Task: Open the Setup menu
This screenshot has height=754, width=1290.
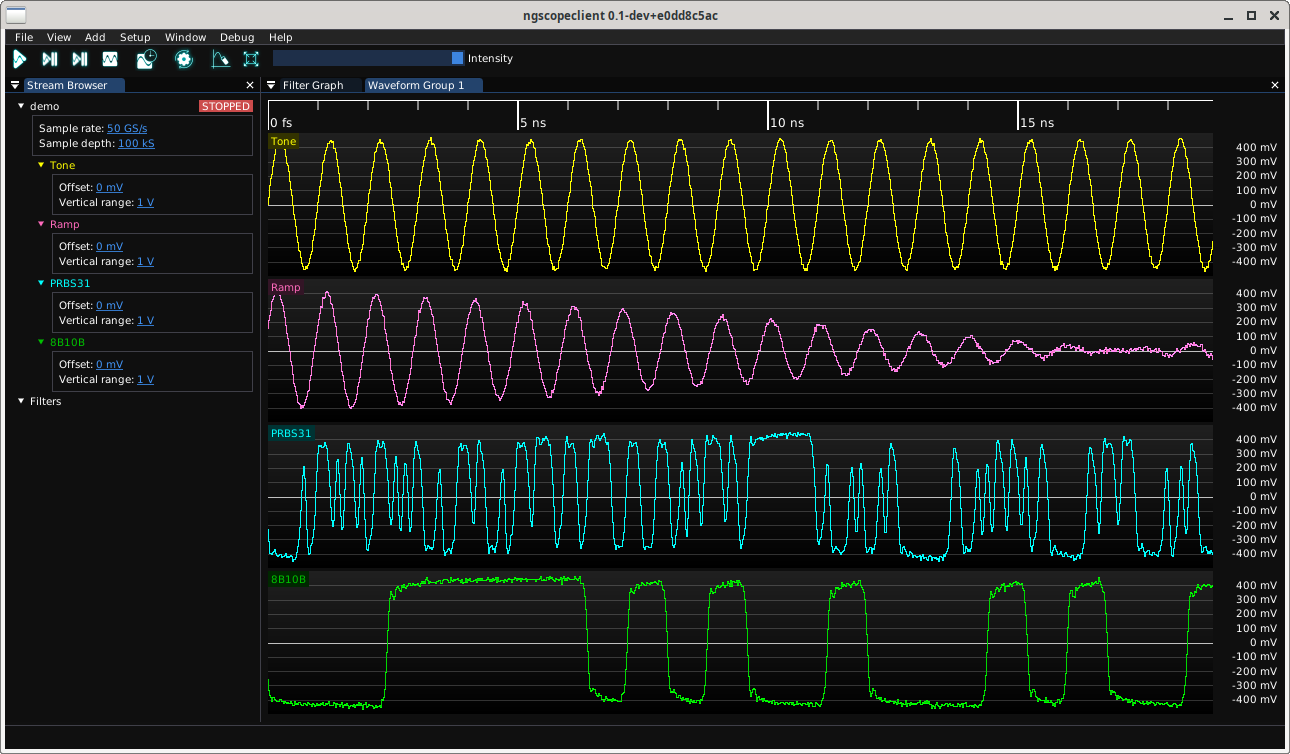Action: pyautogui.click(x=135, y=37)
